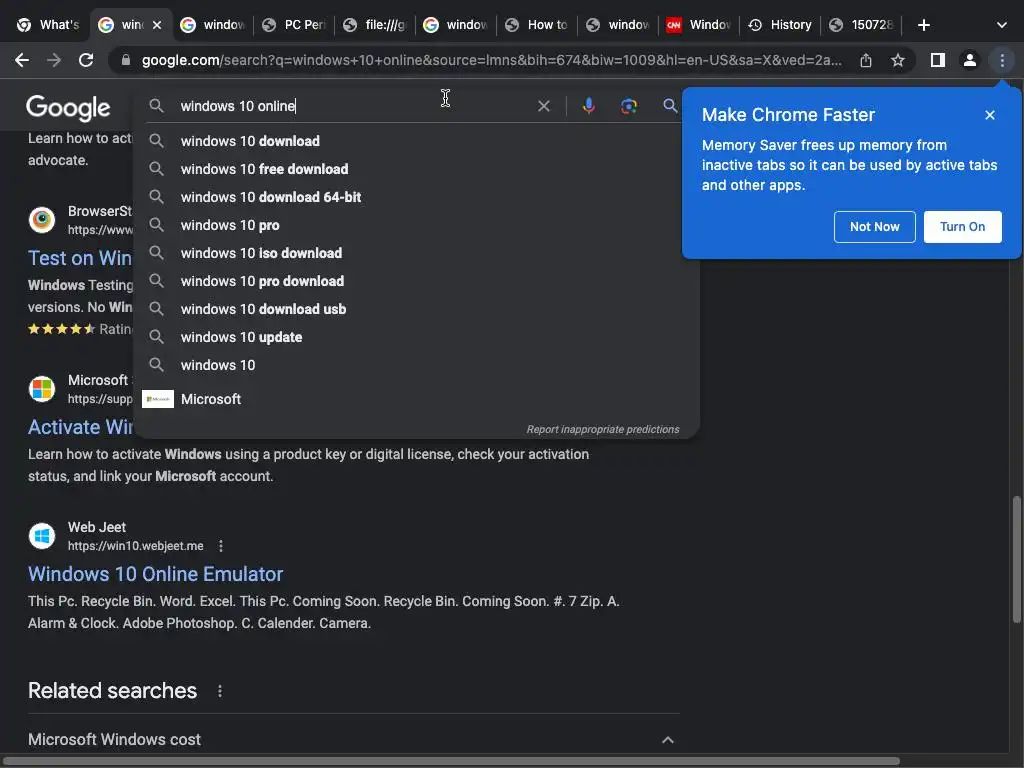Click the horizontal page scrollbar
The height and width of the screenshot is (768, 1024).
pyautogui.click(x=451, y=761)
